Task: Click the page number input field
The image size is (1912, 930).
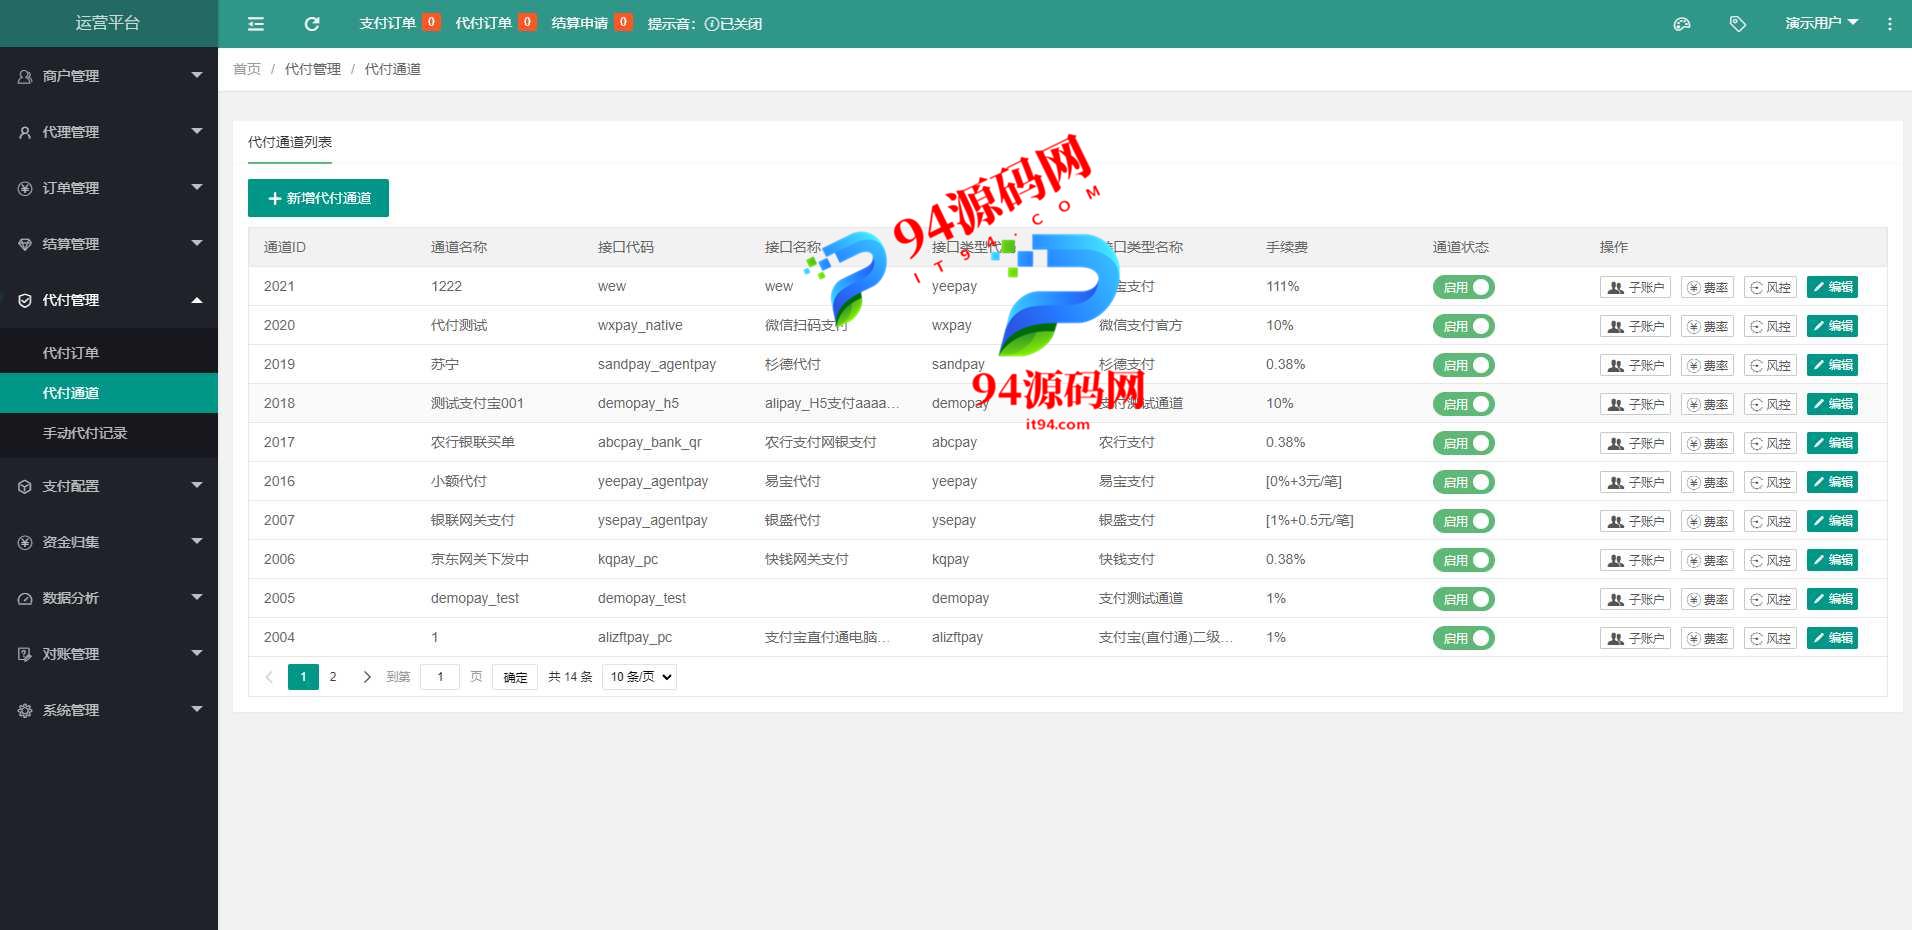Action: tap(440, 677)
